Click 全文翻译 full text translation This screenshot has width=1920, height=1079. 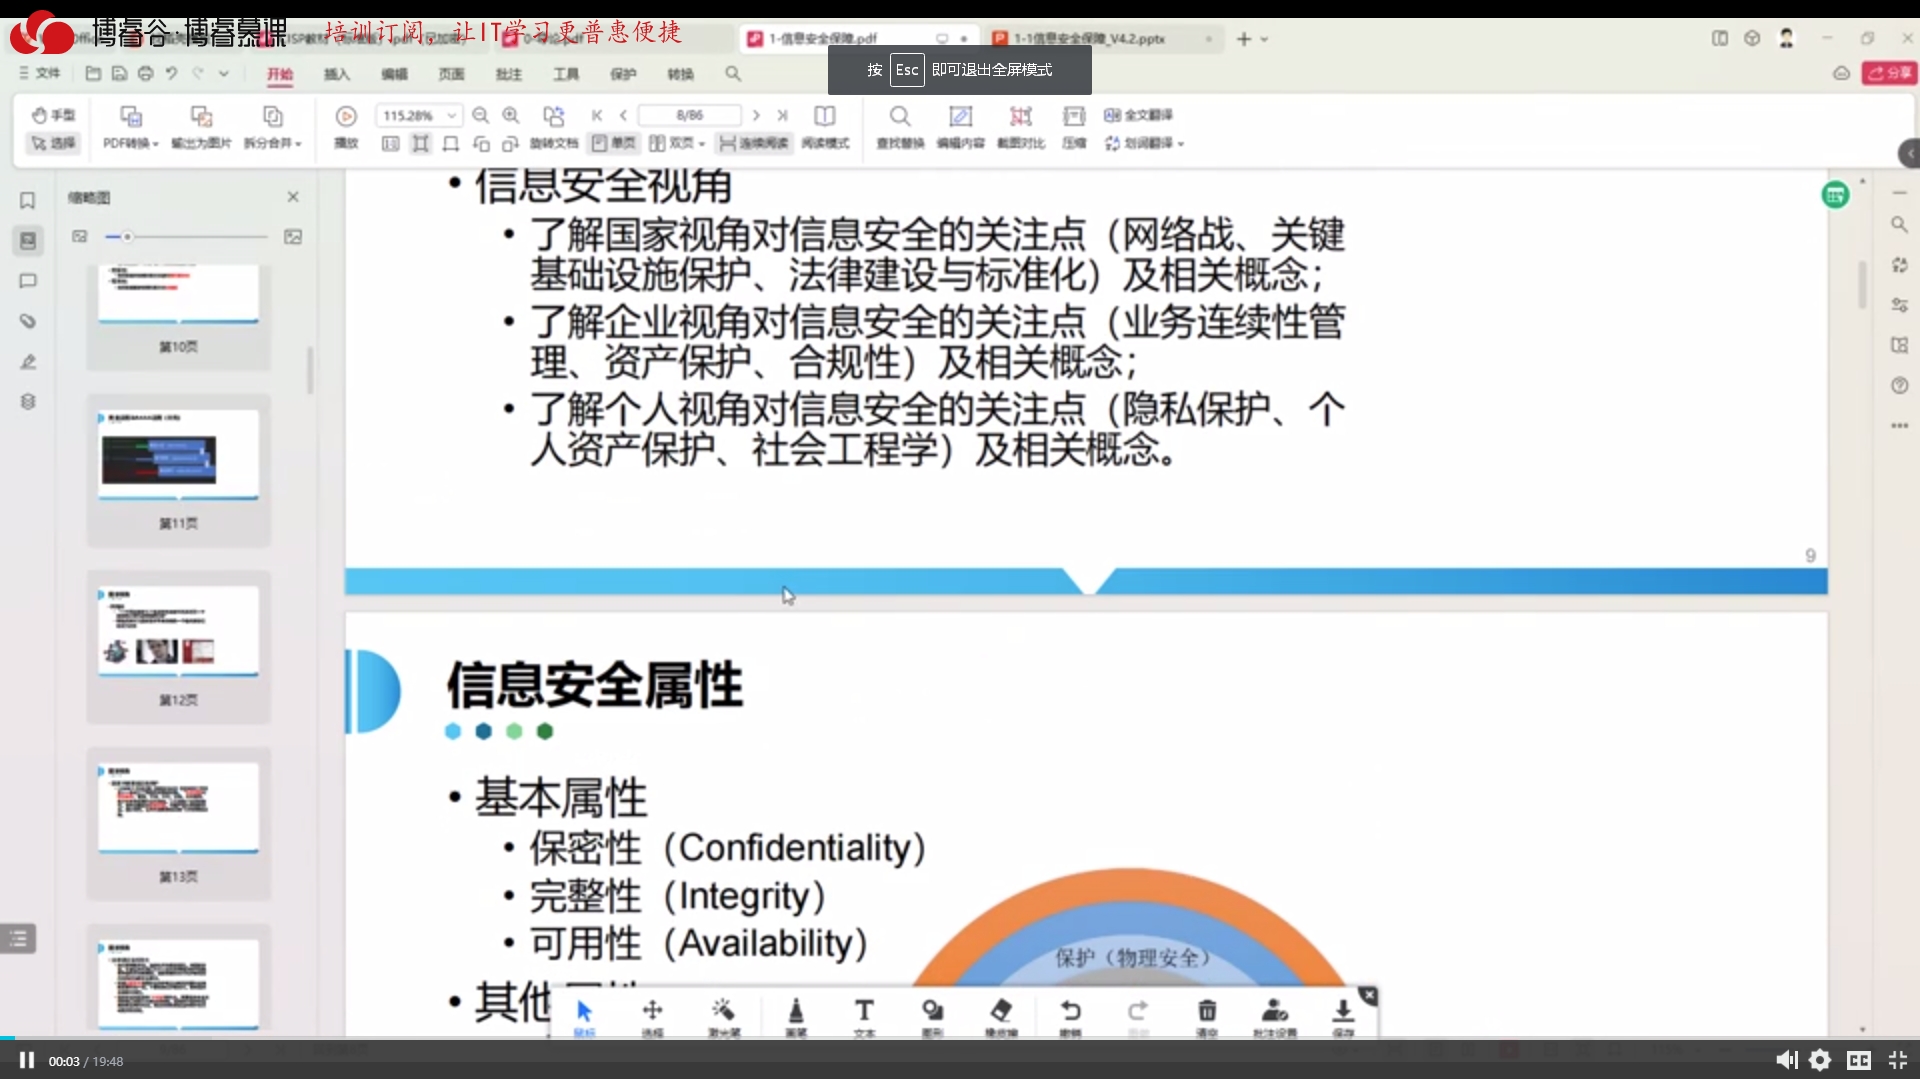pos(1138,115)
